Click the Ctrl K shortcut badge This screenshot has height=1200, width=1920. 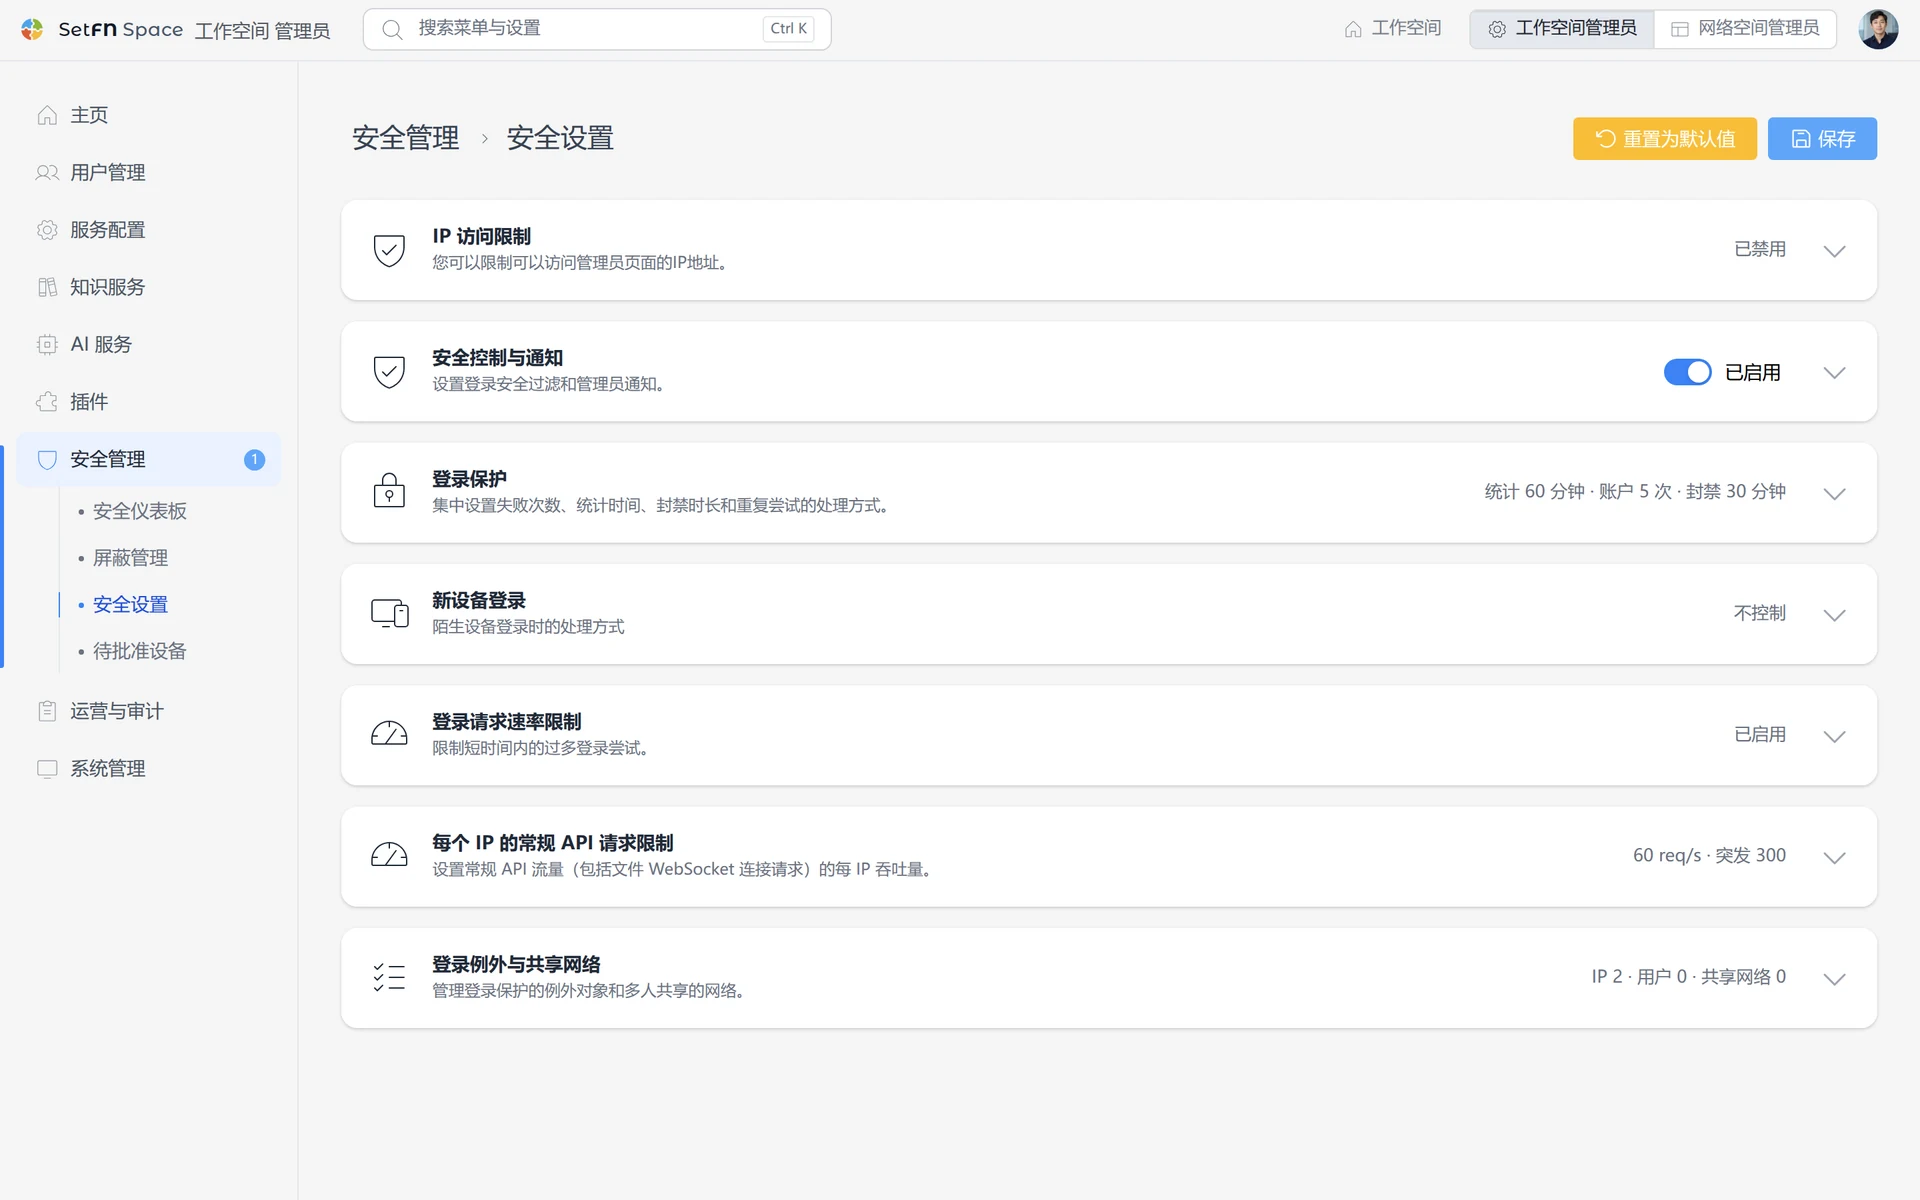pos(788,29)
